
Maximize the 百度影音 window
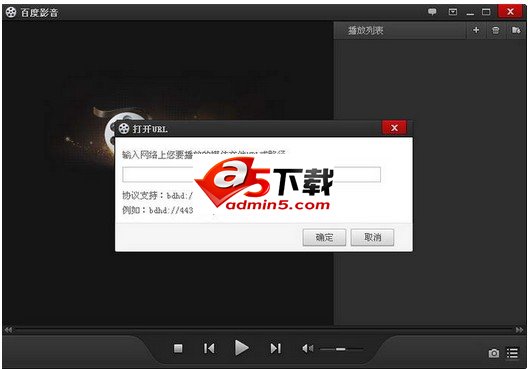pos(486,12)
